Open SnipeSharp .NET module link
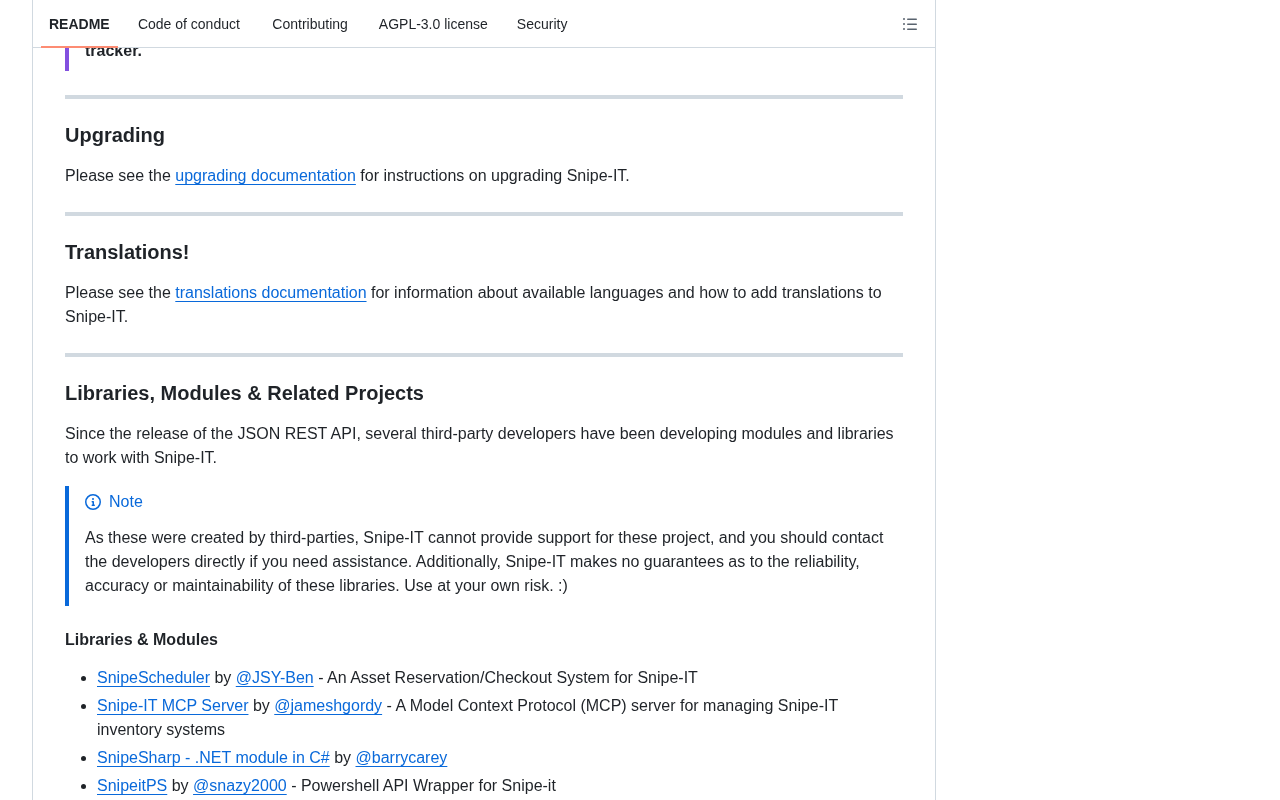1280x800 pixels. pos(213,758)
